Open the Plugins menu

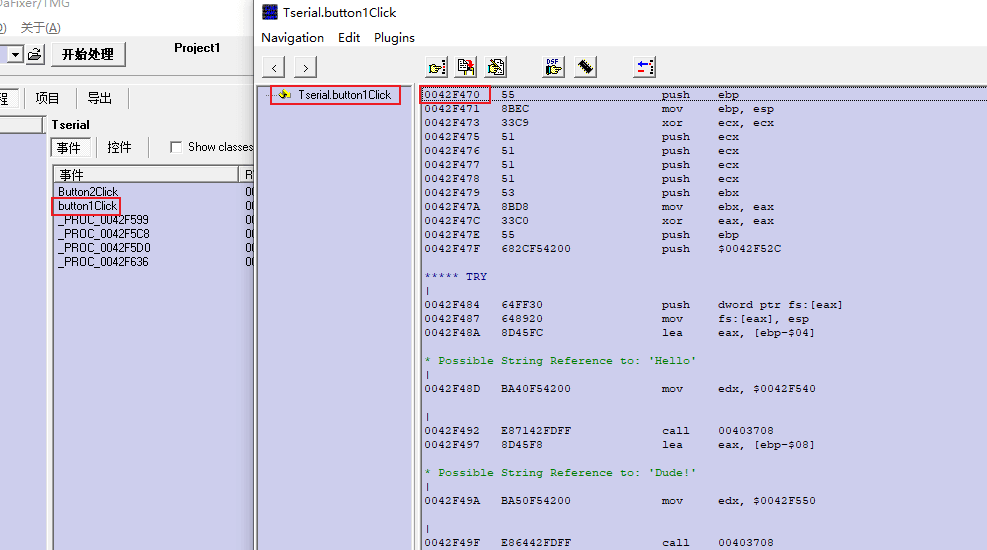[x=394, y=38]
